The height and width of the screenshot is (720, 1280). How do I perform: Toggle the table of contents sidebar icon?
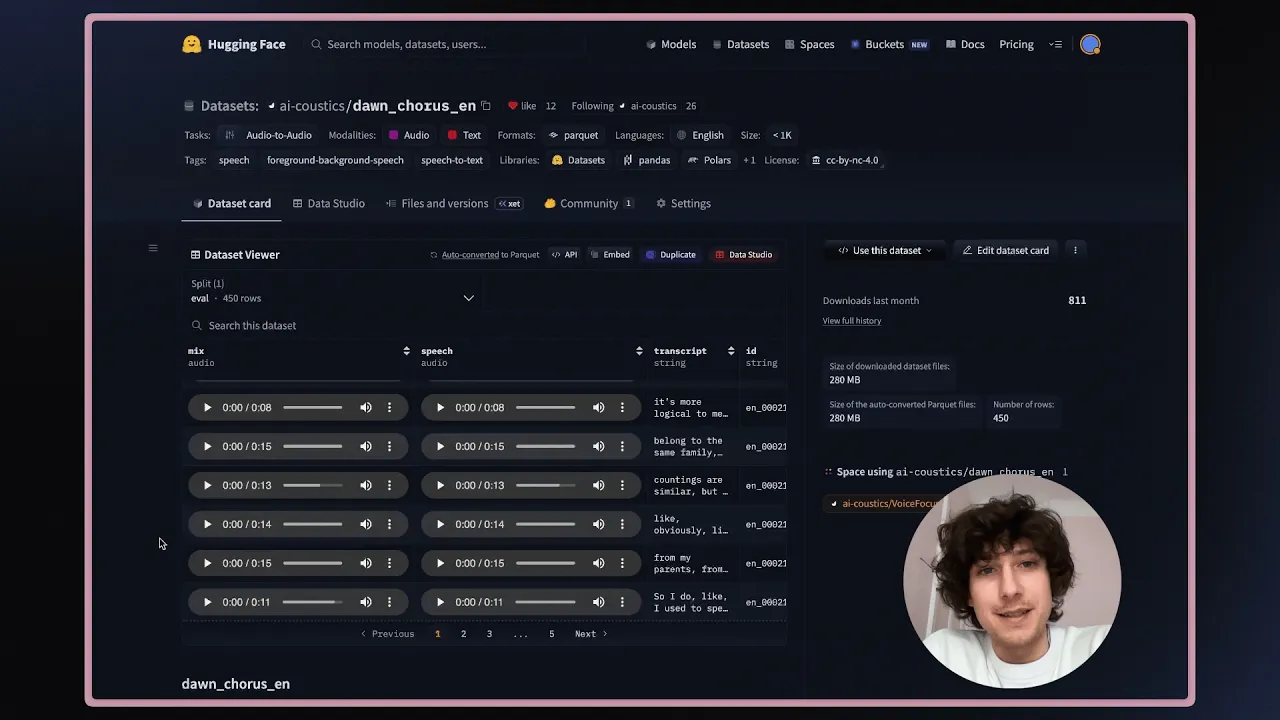pyautogui.click(x=153, y=248)
